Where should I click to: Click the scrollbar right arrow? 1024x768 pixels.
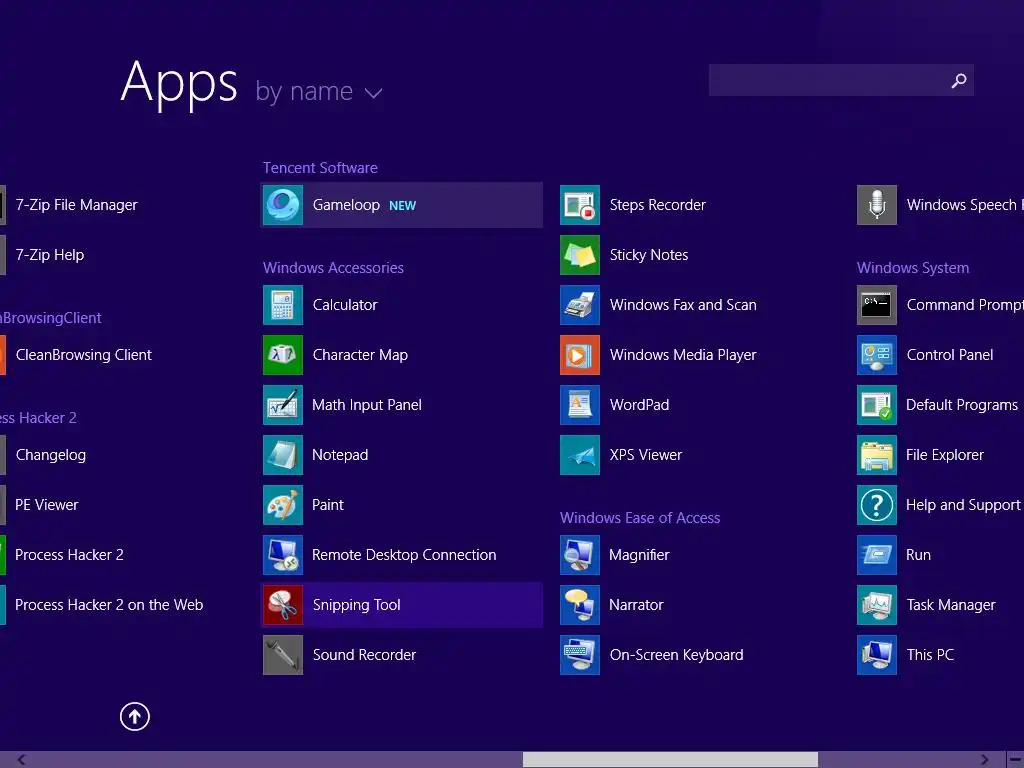click(x=985, y=760)
